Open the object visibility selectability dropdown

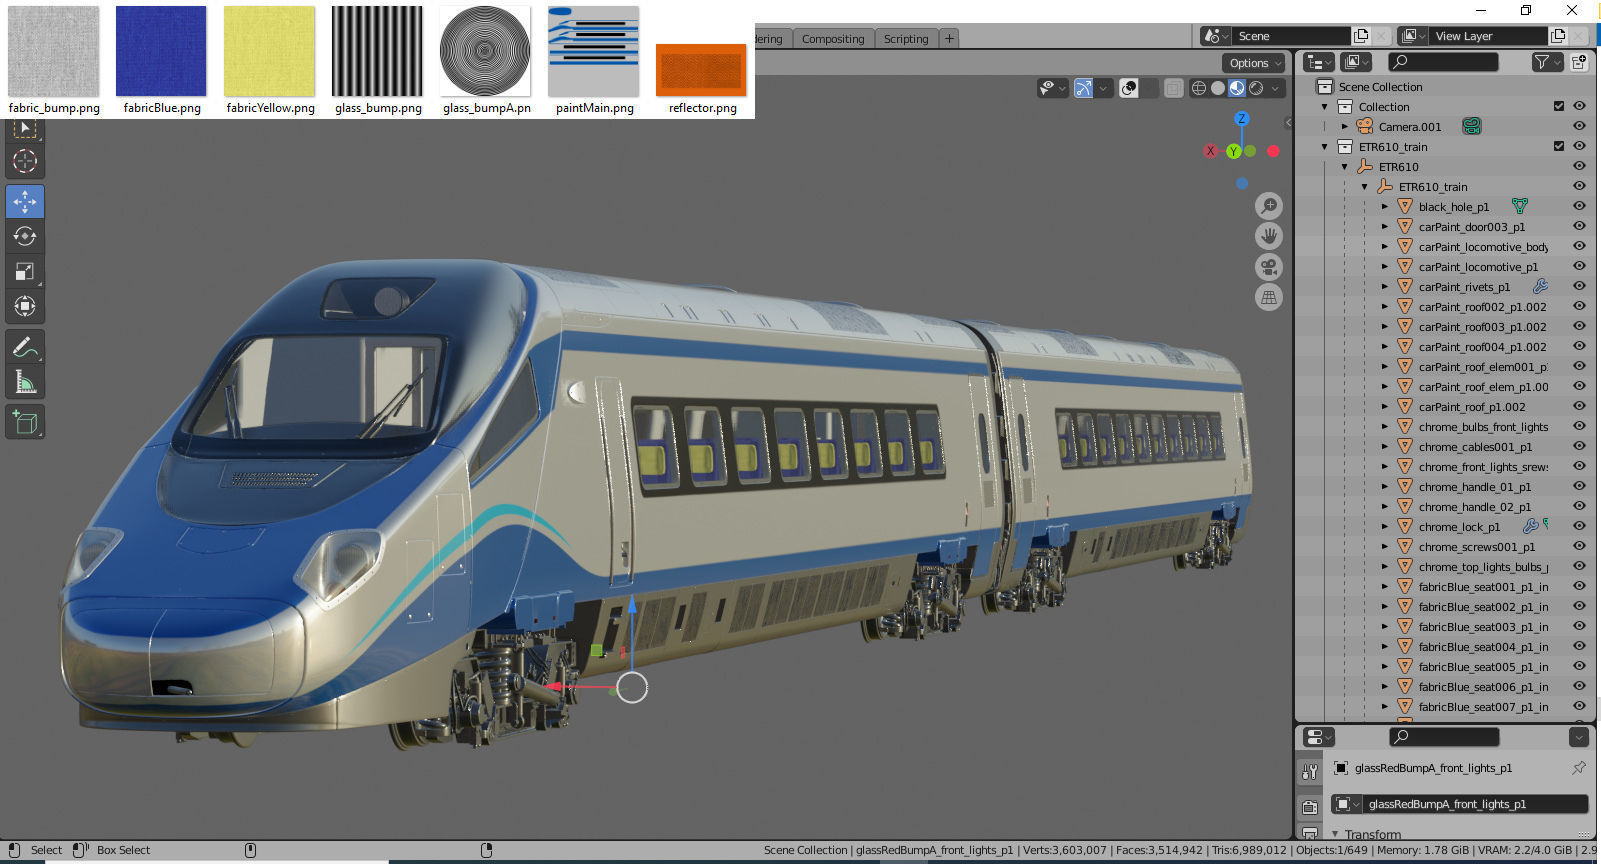click(1052, 88)
